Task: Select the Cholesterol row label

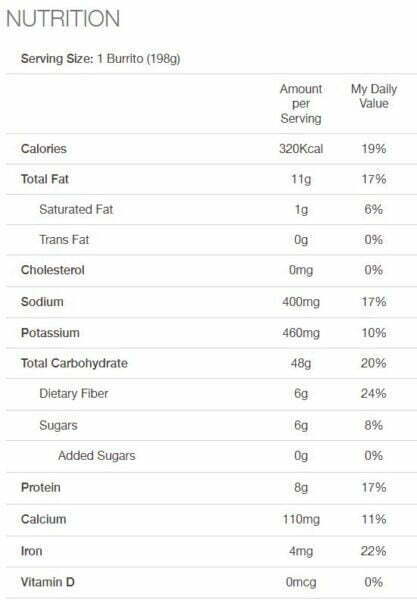Action: 53,270
